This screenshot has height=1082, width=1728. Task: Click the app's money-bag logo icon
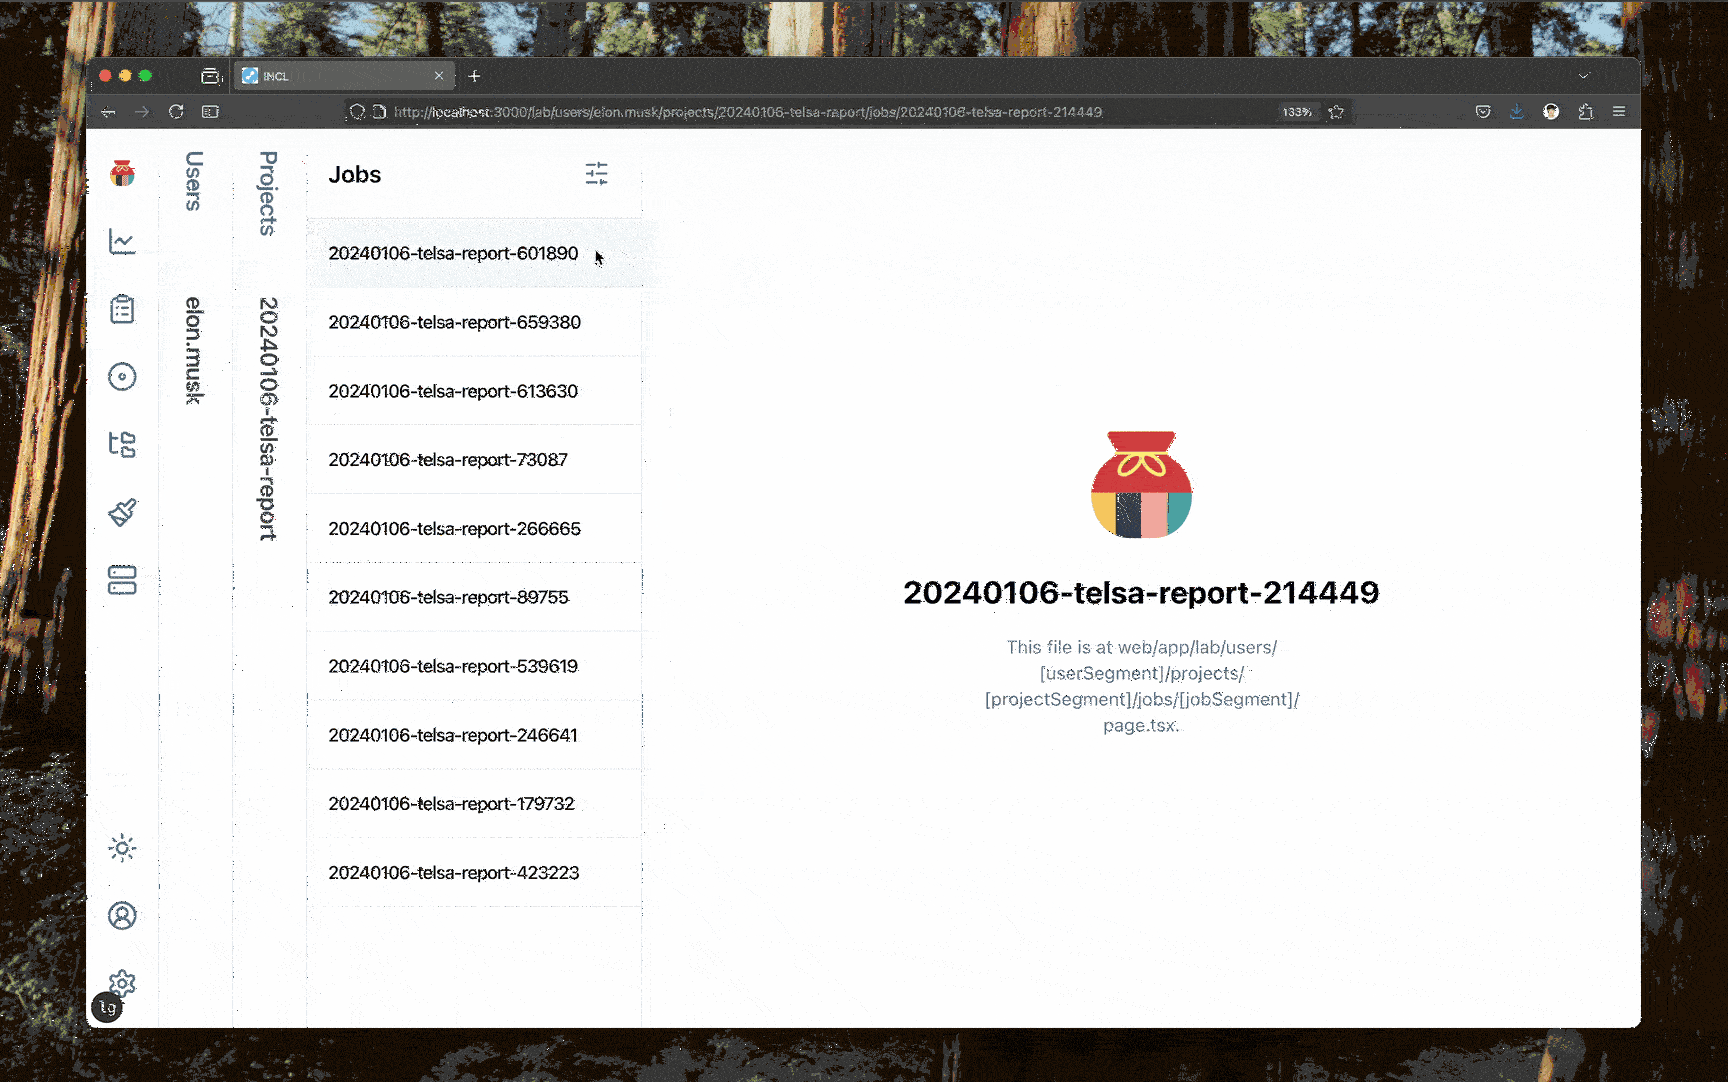point(122,173)
